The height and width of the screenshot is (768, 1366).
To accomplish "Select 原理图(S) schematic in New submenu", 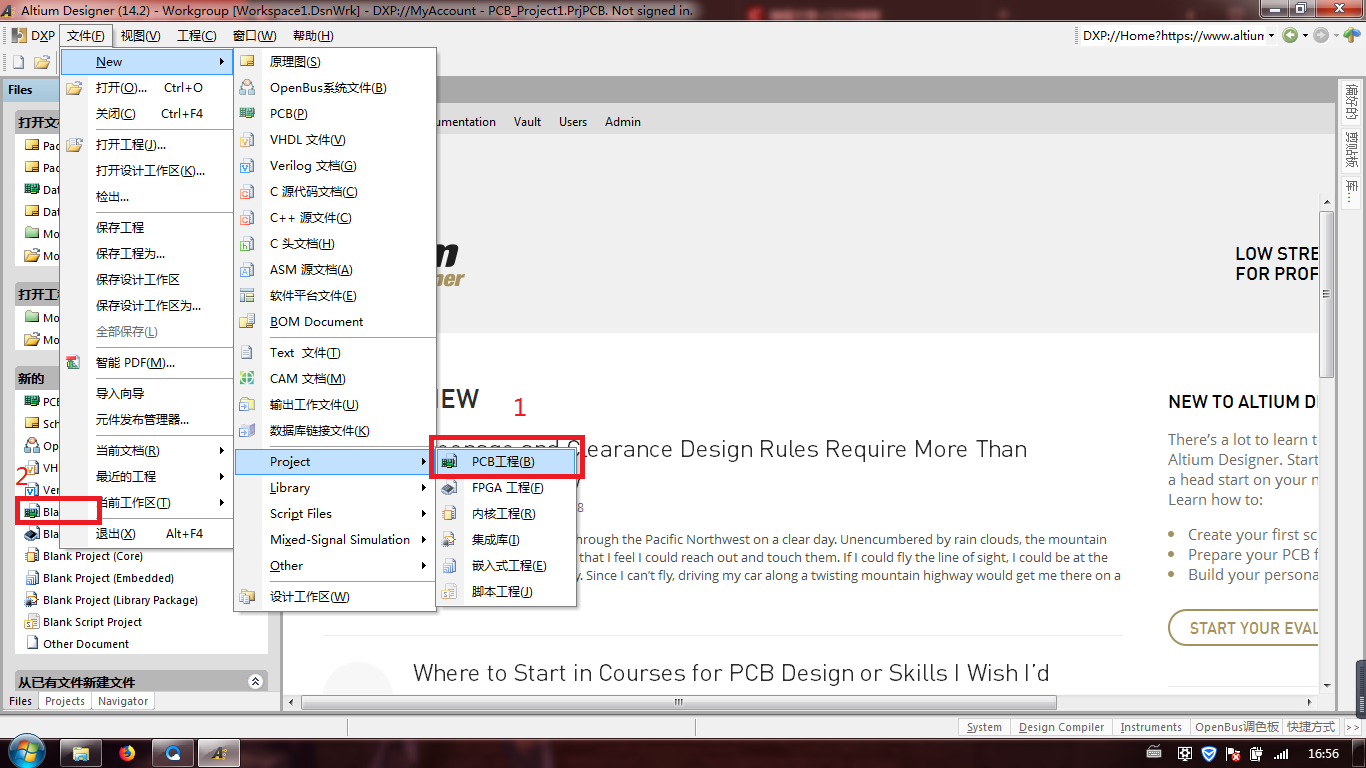I will pyautogui.click(x=335, y=62).
